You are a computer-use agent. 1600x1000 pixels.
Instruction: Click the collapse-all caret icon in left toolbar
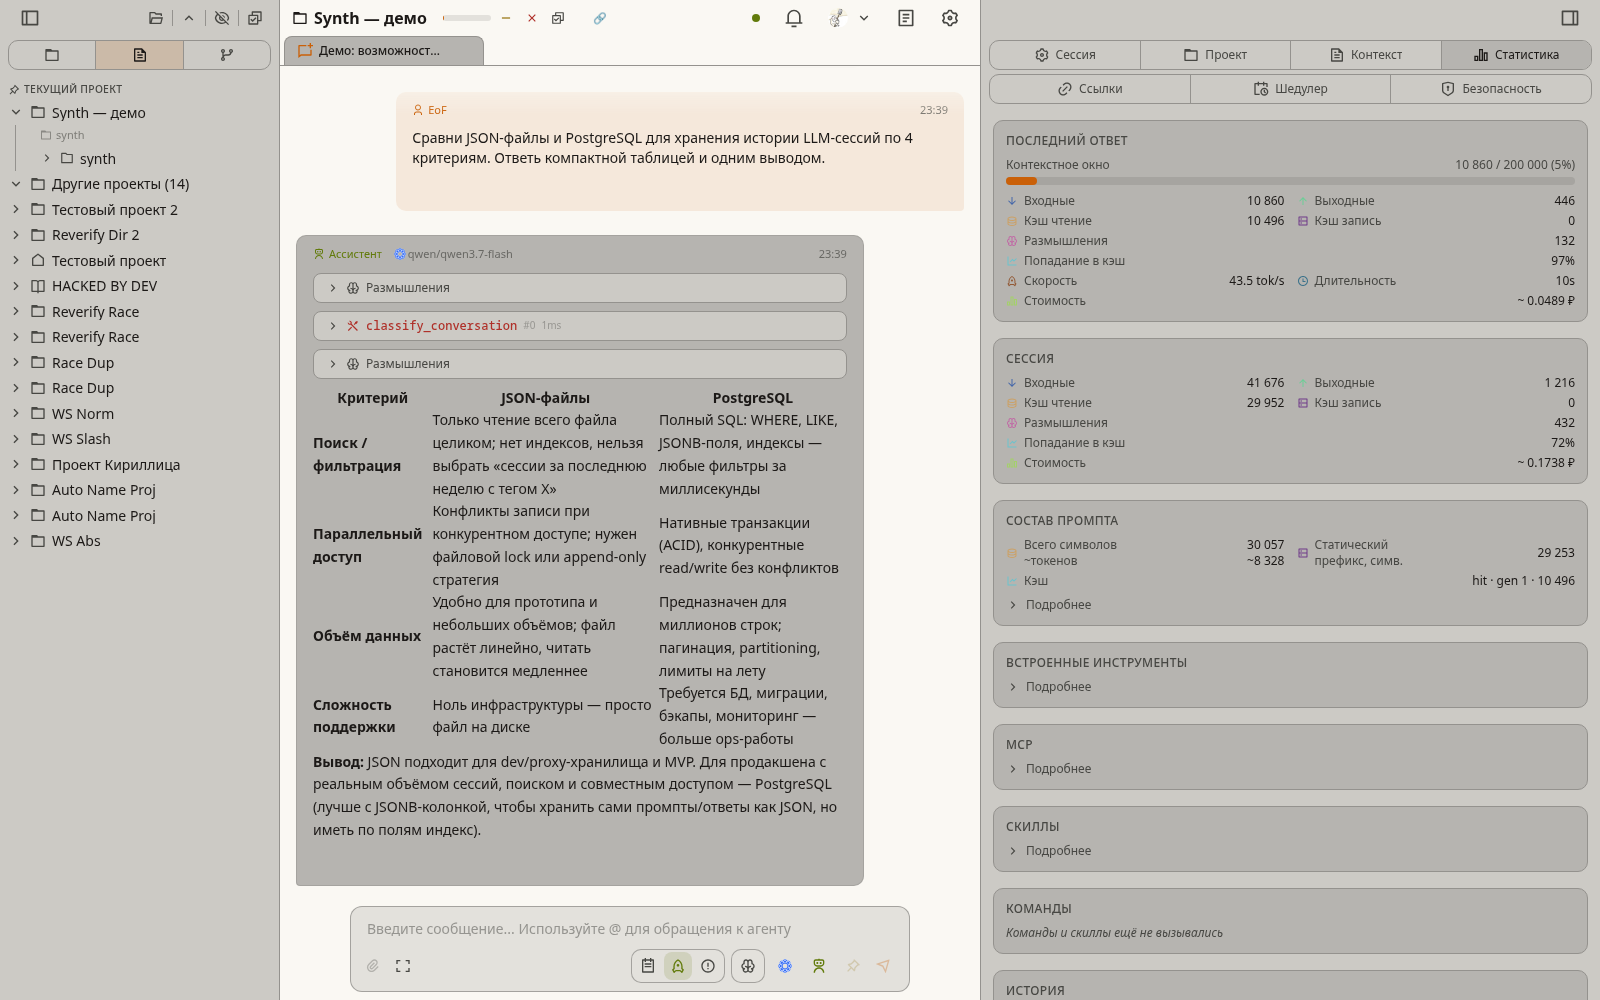click(189, 18)
